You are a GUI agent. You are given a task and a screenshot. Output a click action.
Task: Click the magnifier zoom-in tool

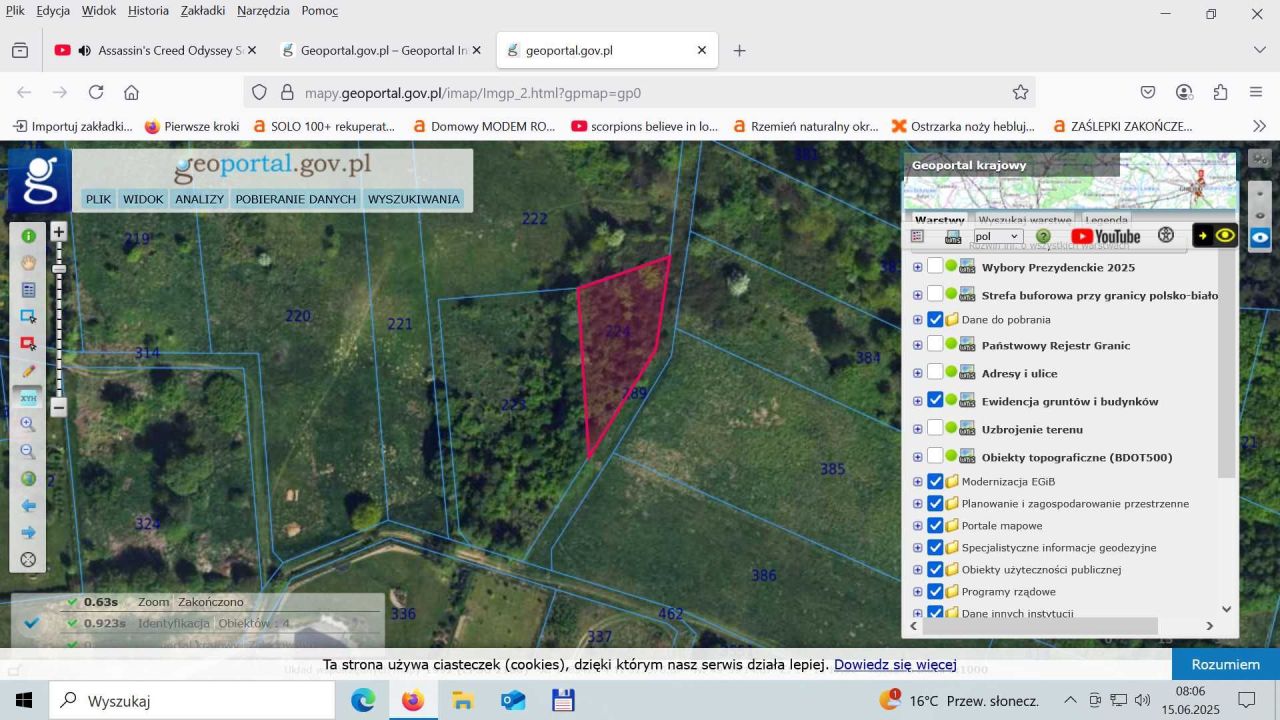28,424
